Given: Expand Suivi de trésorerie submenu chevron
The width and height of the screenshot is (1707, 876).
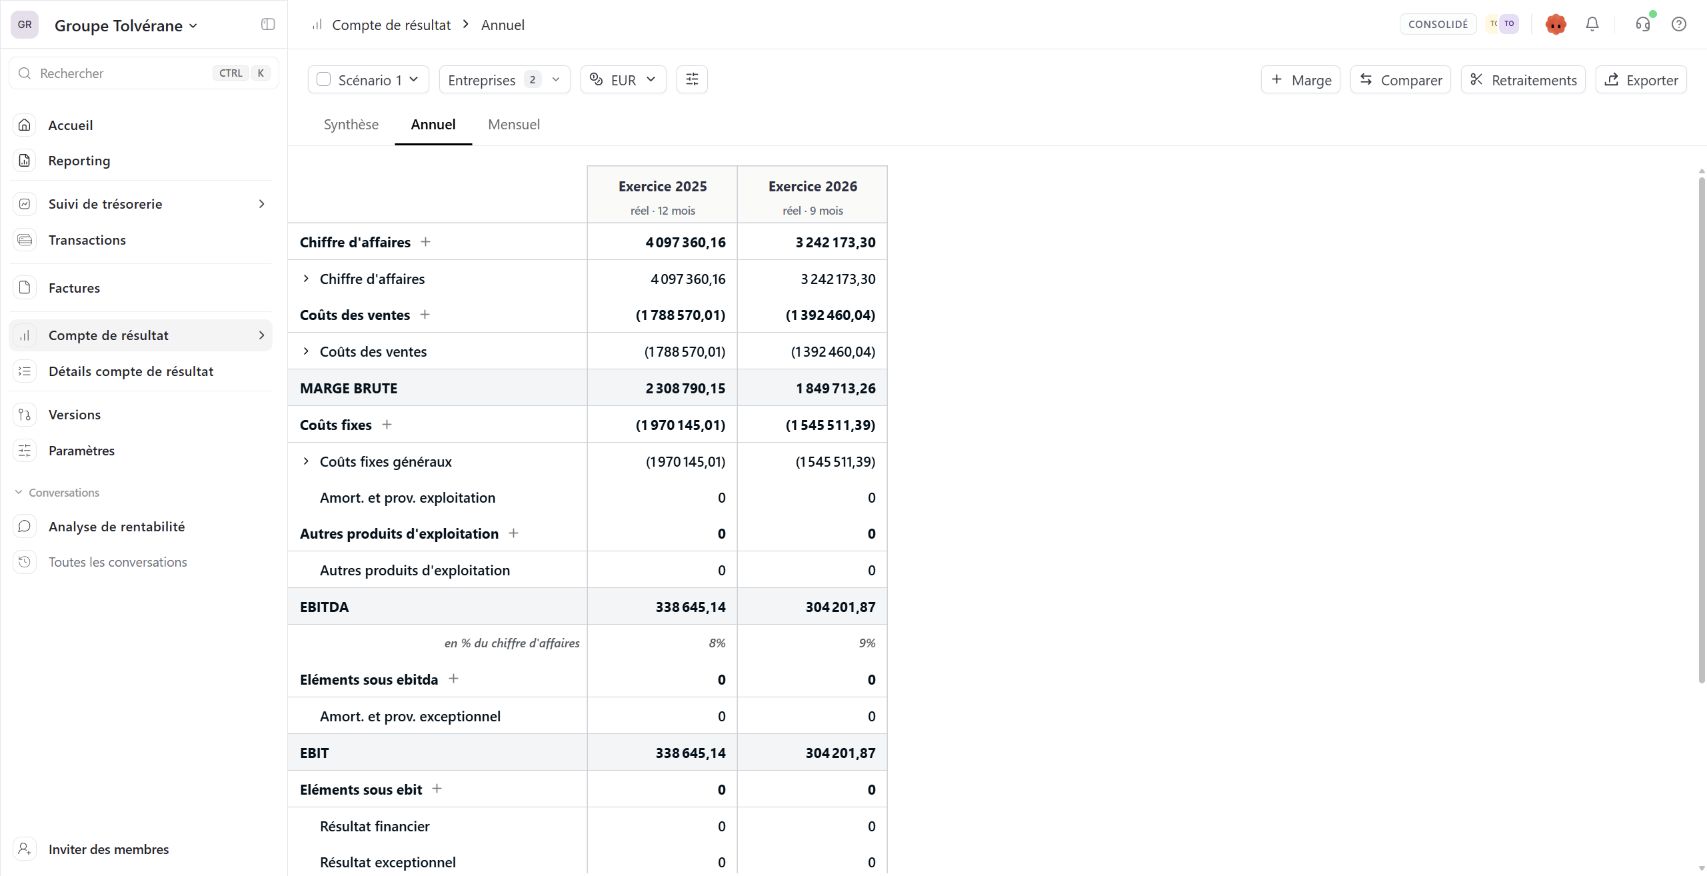Looking at the screenshot, I should point(262,204).
